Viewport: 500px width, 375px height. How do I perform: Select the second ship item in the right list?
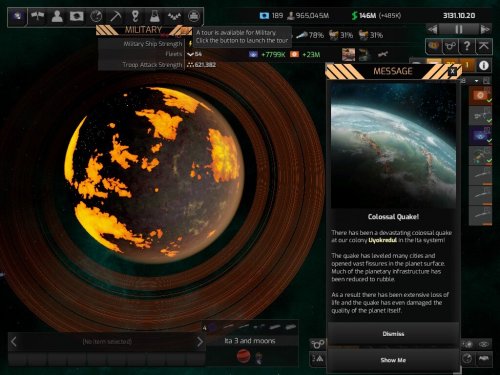point(480,116)
